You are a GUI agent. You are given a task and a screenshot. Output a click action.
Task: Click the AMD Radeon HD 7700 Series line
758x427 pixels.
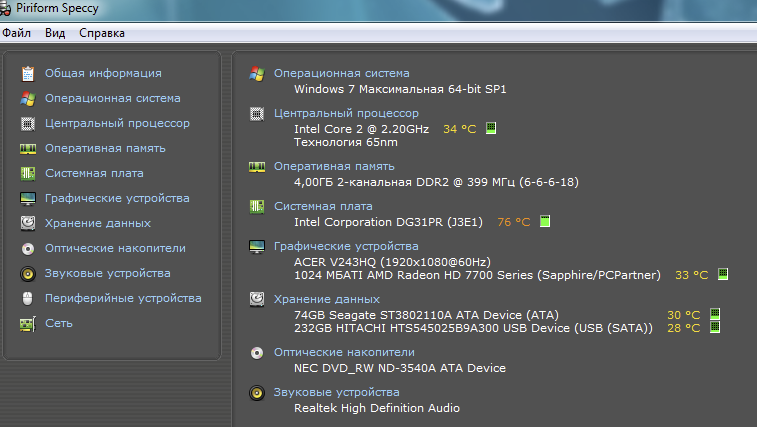pyautogui.click(x=478, y=275)
